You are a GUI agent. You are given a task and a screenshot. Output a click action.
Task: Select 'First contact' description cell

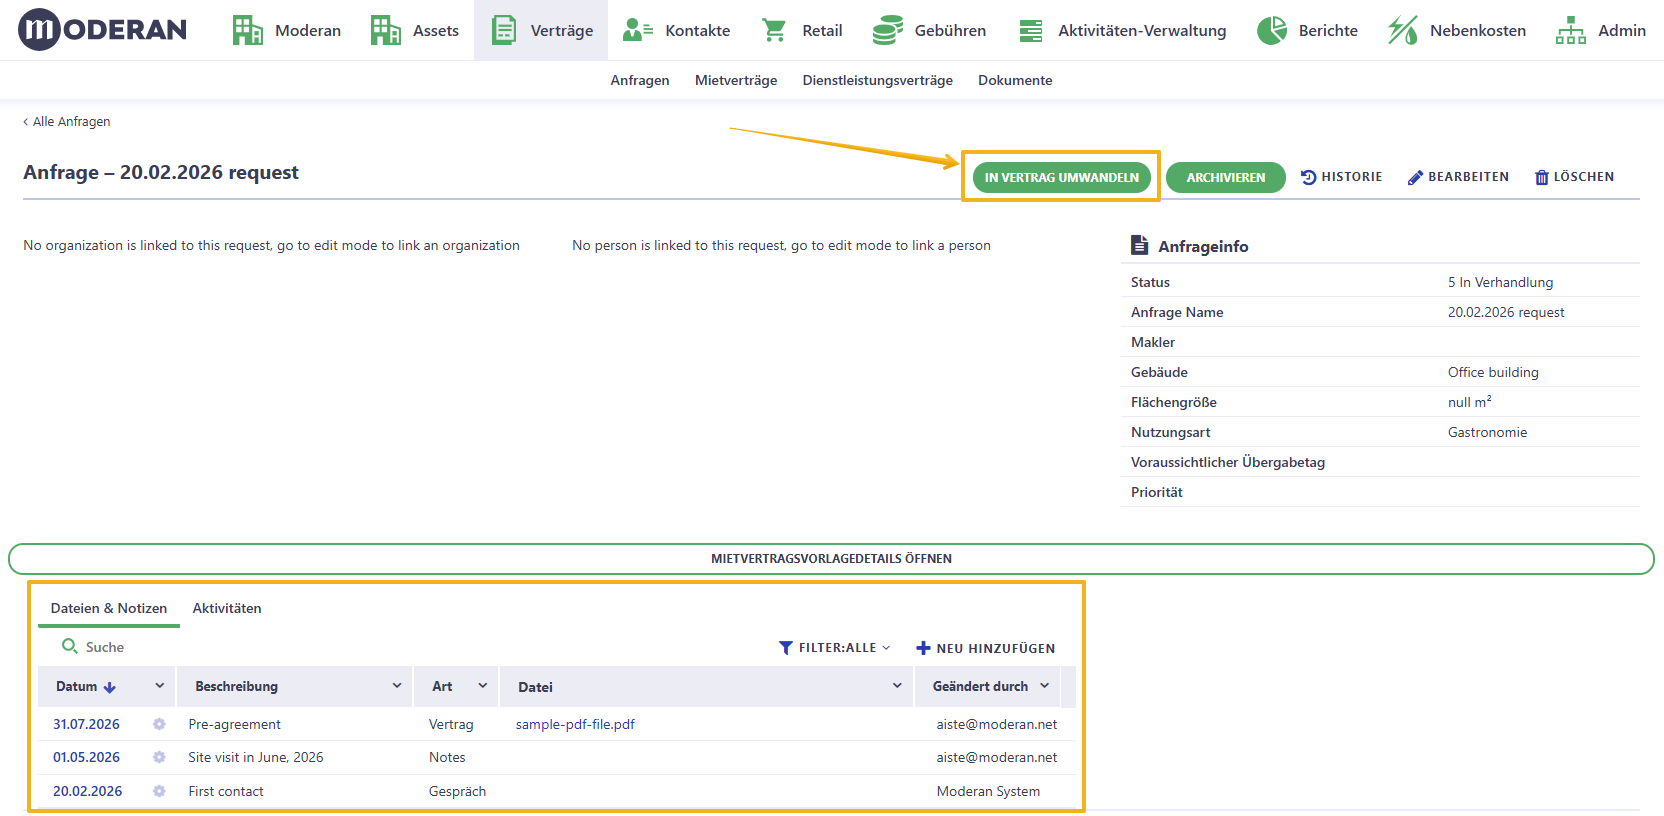tap(226, 791)
